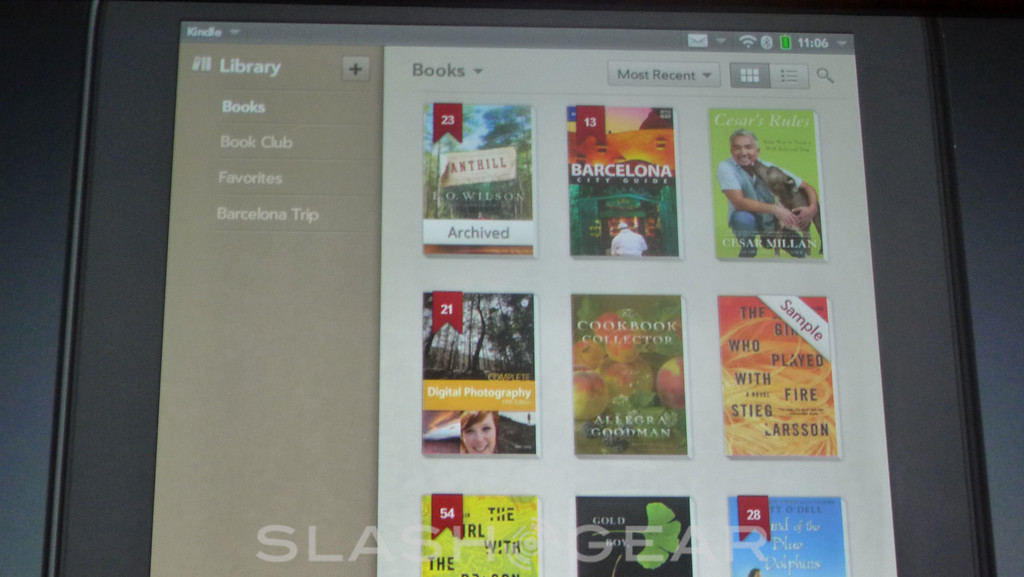The height and width of the screenshot is (577, 1024).
Task: Select Books in the sidebar
Action: point(243,106)
